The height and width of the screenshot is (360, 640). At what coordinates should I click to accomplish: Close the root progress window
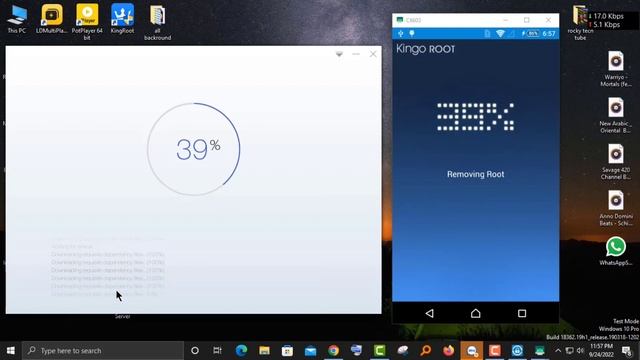[x=373, y=54]
